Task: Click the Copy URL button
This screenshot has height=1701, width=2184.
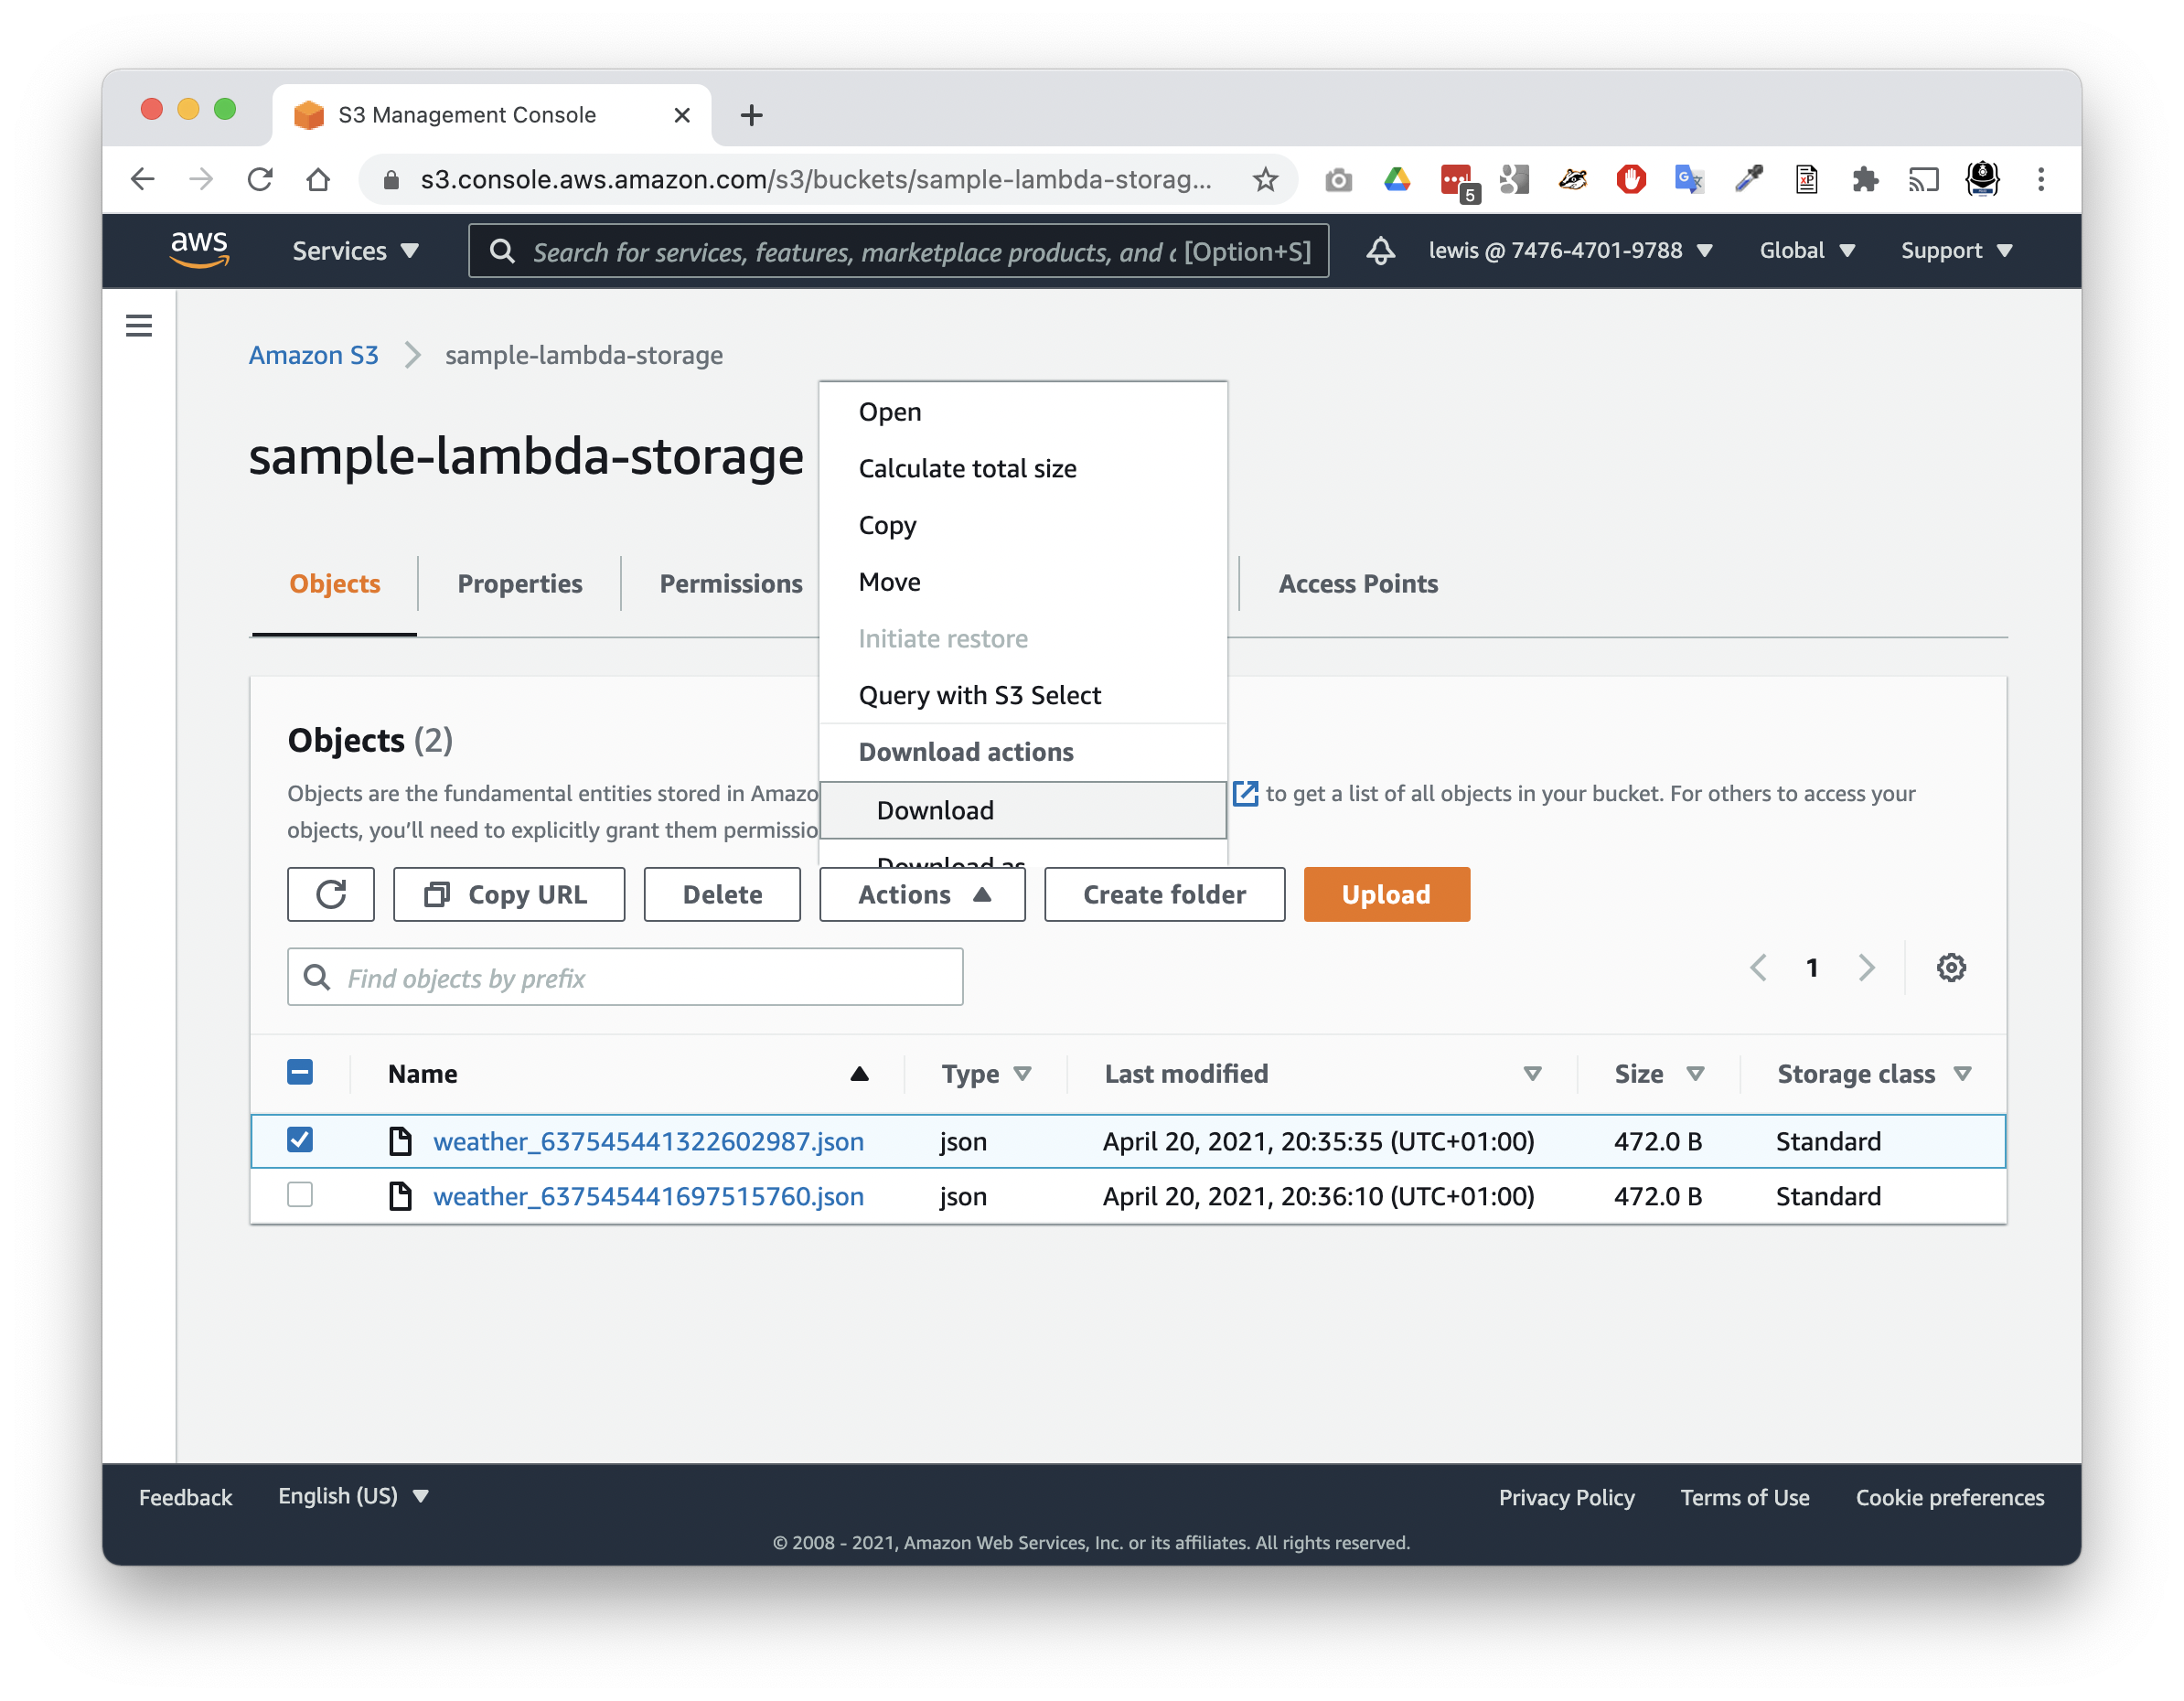Action: click(509, 894)
